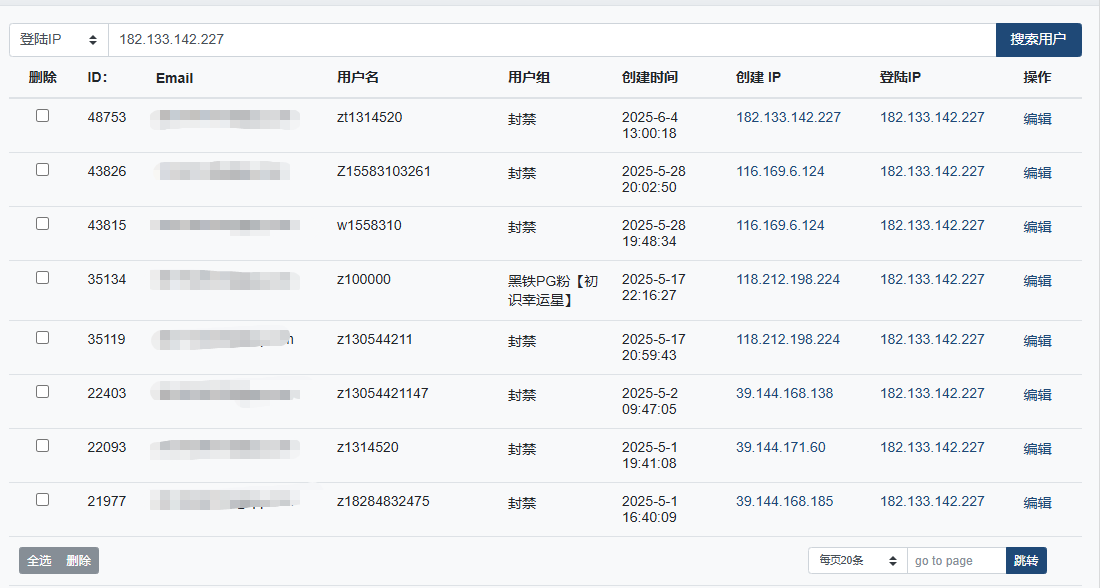Open creation IP 118.212.198.224 for ID 35119
1100x588 pixels.
point(788,339)
